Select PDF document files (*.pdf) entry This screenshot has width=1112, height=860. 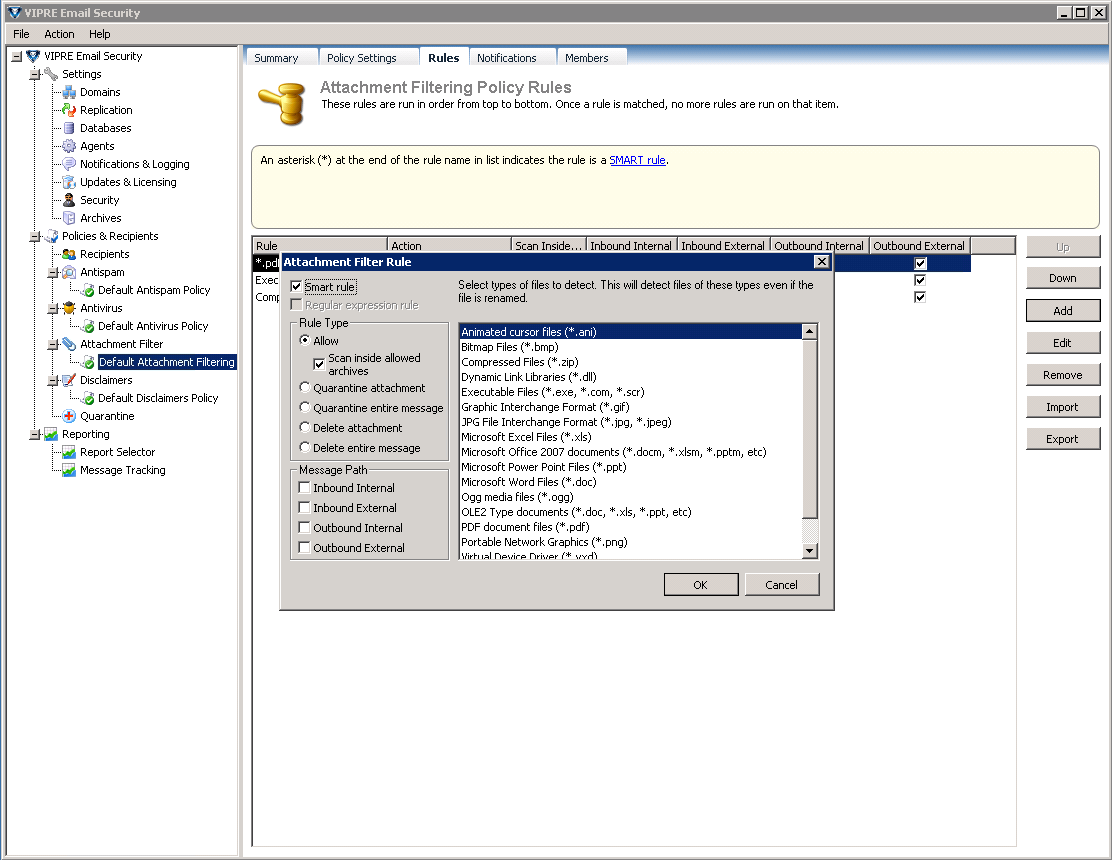(630, 527)
